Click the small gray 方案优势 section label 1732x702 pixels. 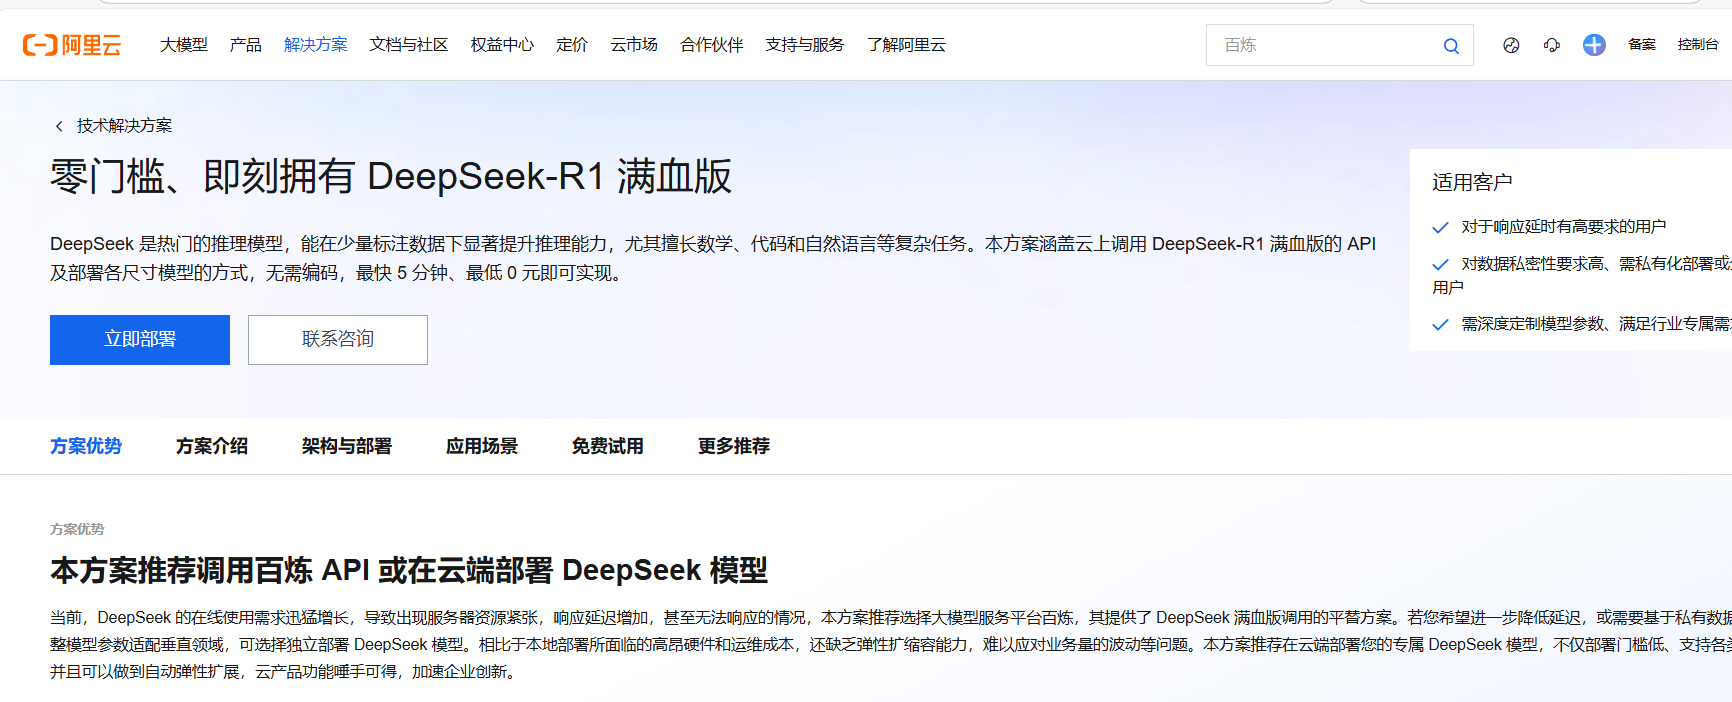tap(77, 529)
